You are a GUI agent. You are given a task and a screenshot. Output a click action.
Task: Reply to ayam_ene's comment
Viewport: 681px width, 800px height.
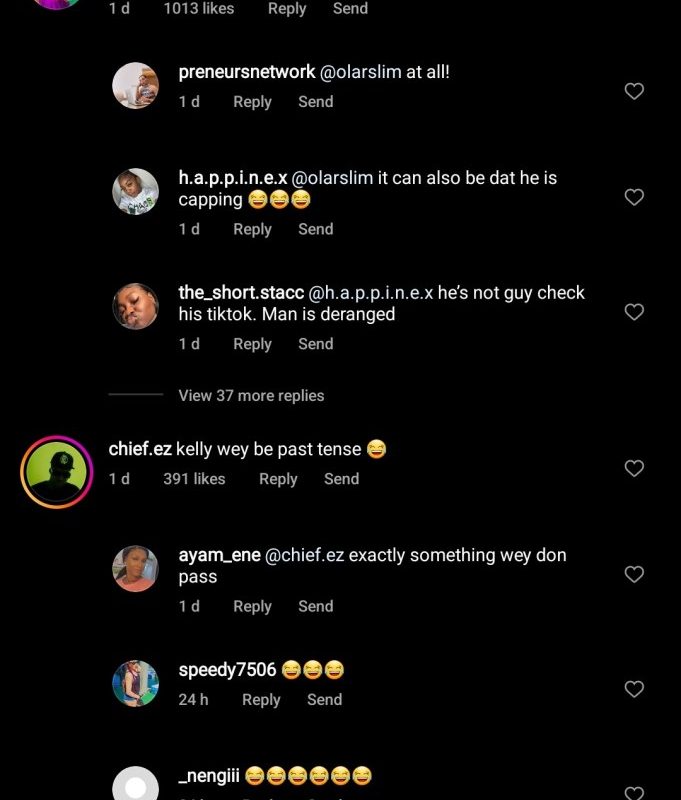[x=252, y=606]
